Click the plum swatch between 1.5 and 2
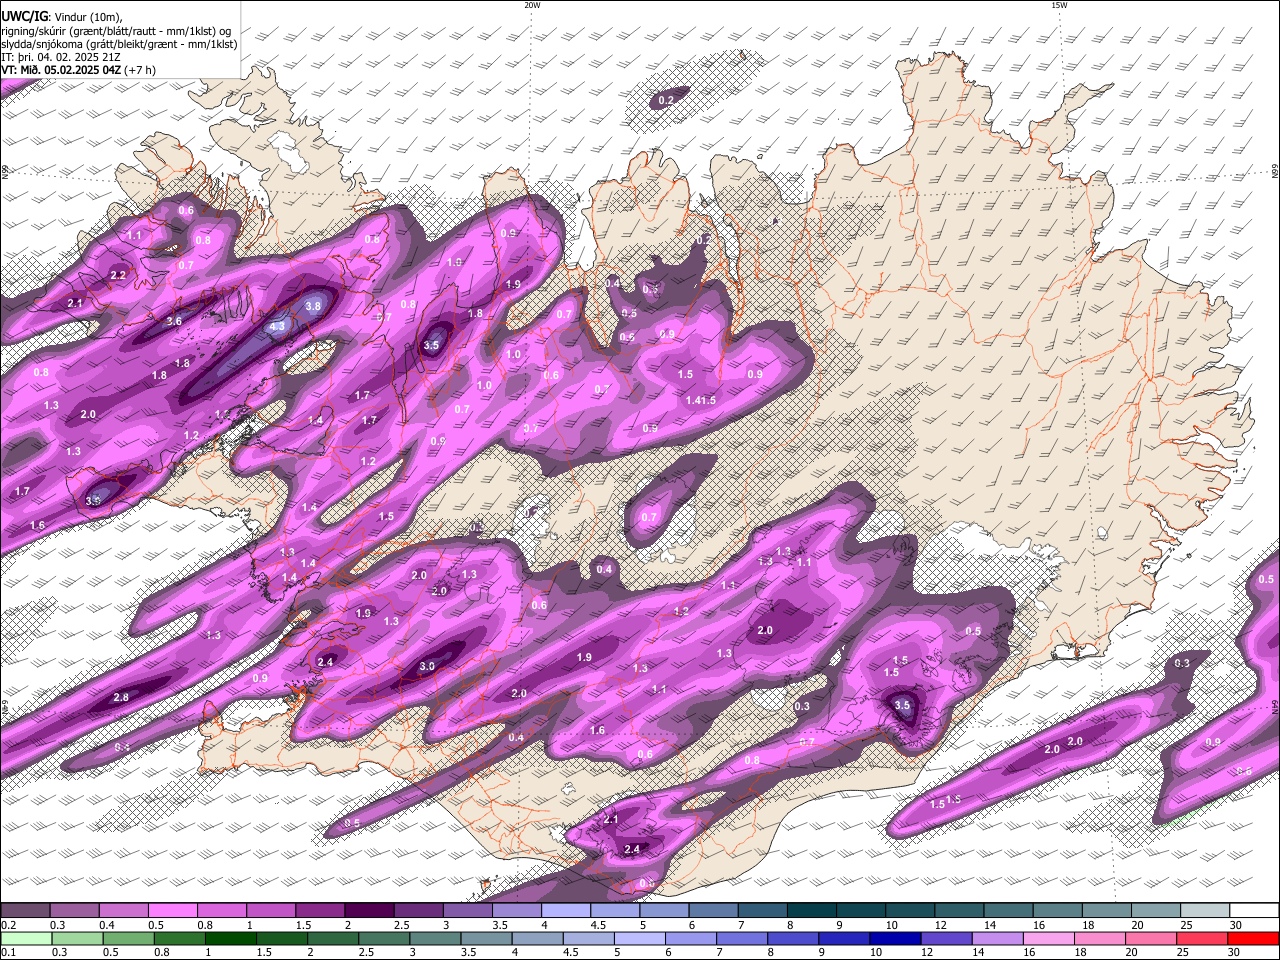 pyautogui.click(x=319, y=910)
